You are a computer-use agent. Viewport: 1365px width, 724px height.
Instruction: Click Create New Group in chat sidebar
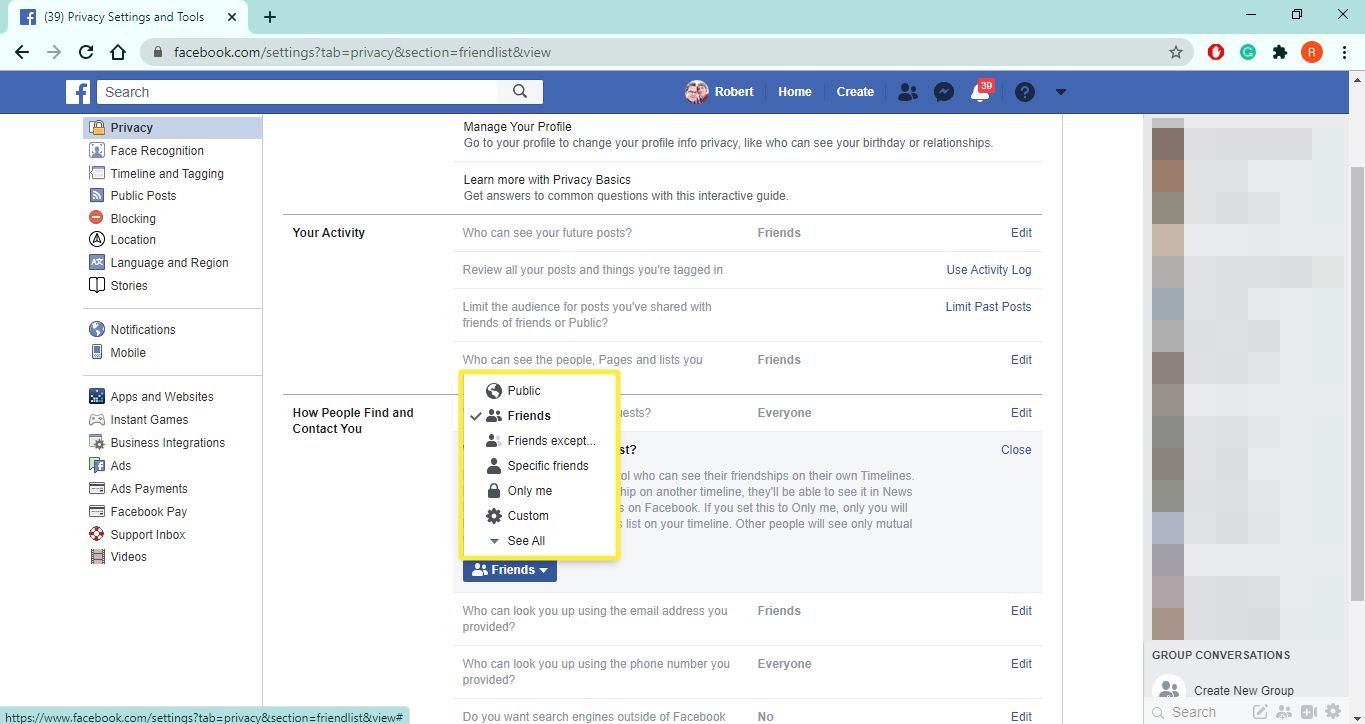click(1243, 691)
